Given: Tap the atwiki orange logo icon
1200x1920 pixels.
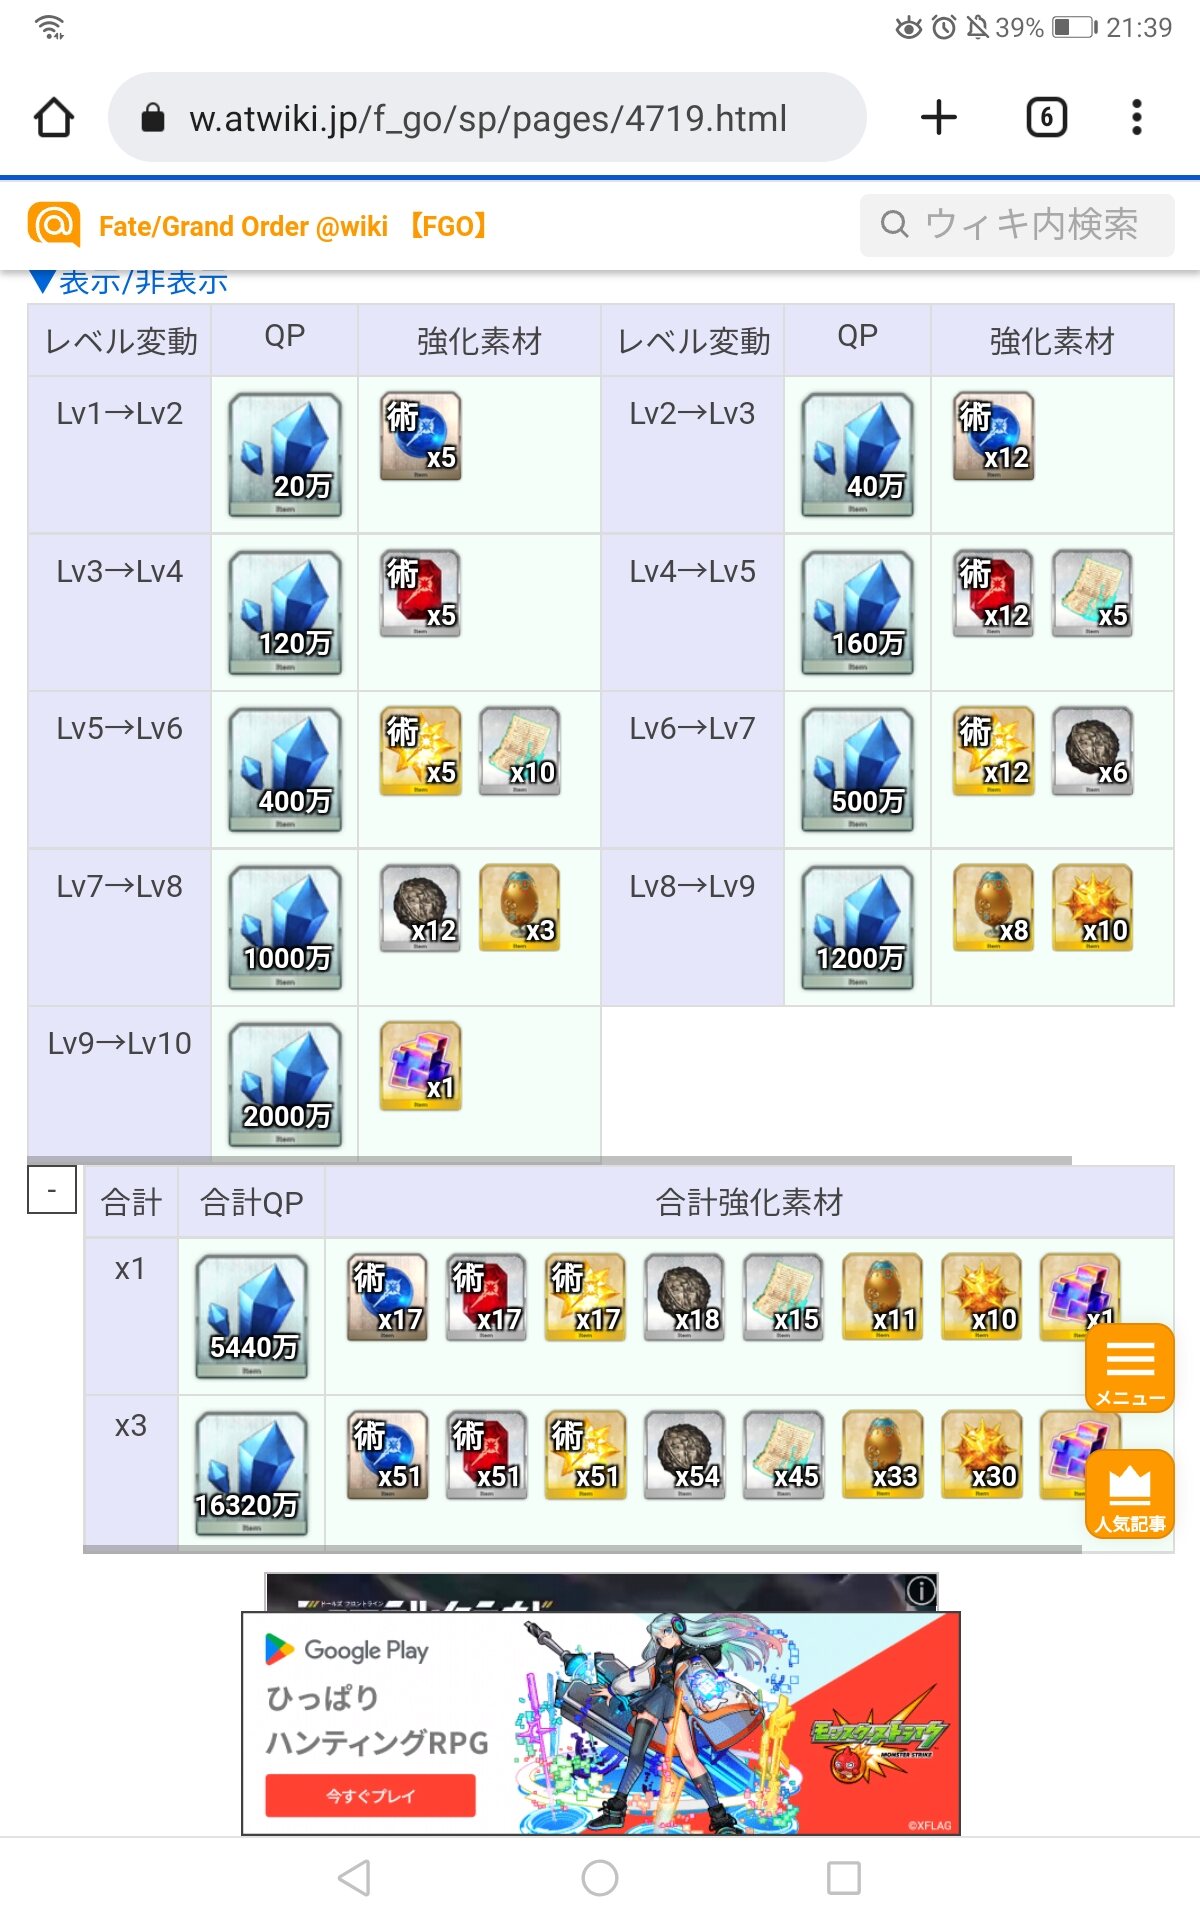Looking at the screenshot, I should 54,225.
